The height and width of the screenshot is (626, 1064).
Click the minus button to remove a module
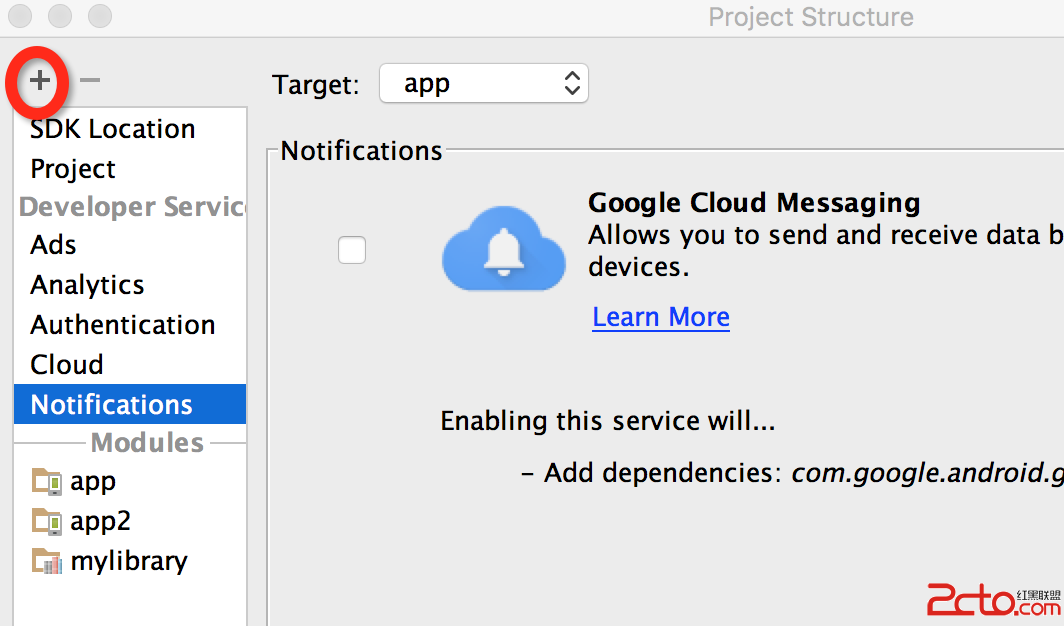(x=90, y=80)
